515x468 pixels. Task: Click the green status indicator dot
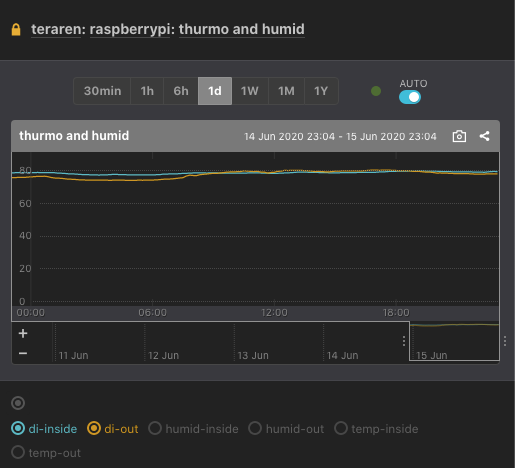point(376,91)
